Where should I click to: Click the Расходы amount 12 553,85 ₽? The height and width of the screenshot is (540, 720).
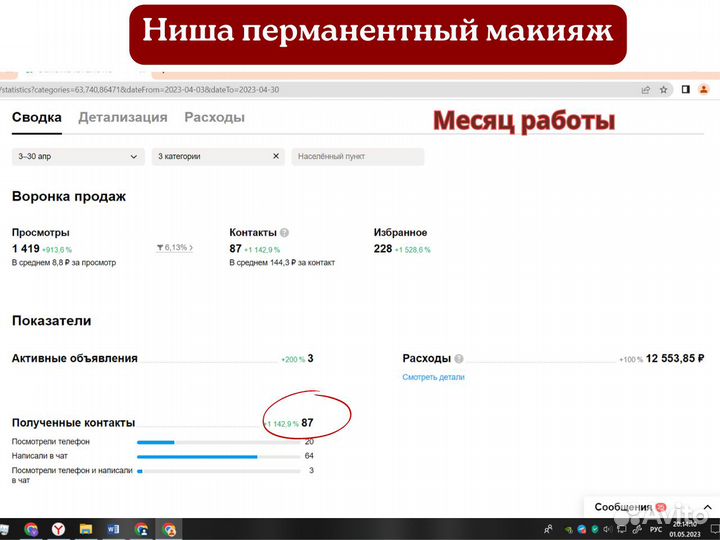click(675, 359)
